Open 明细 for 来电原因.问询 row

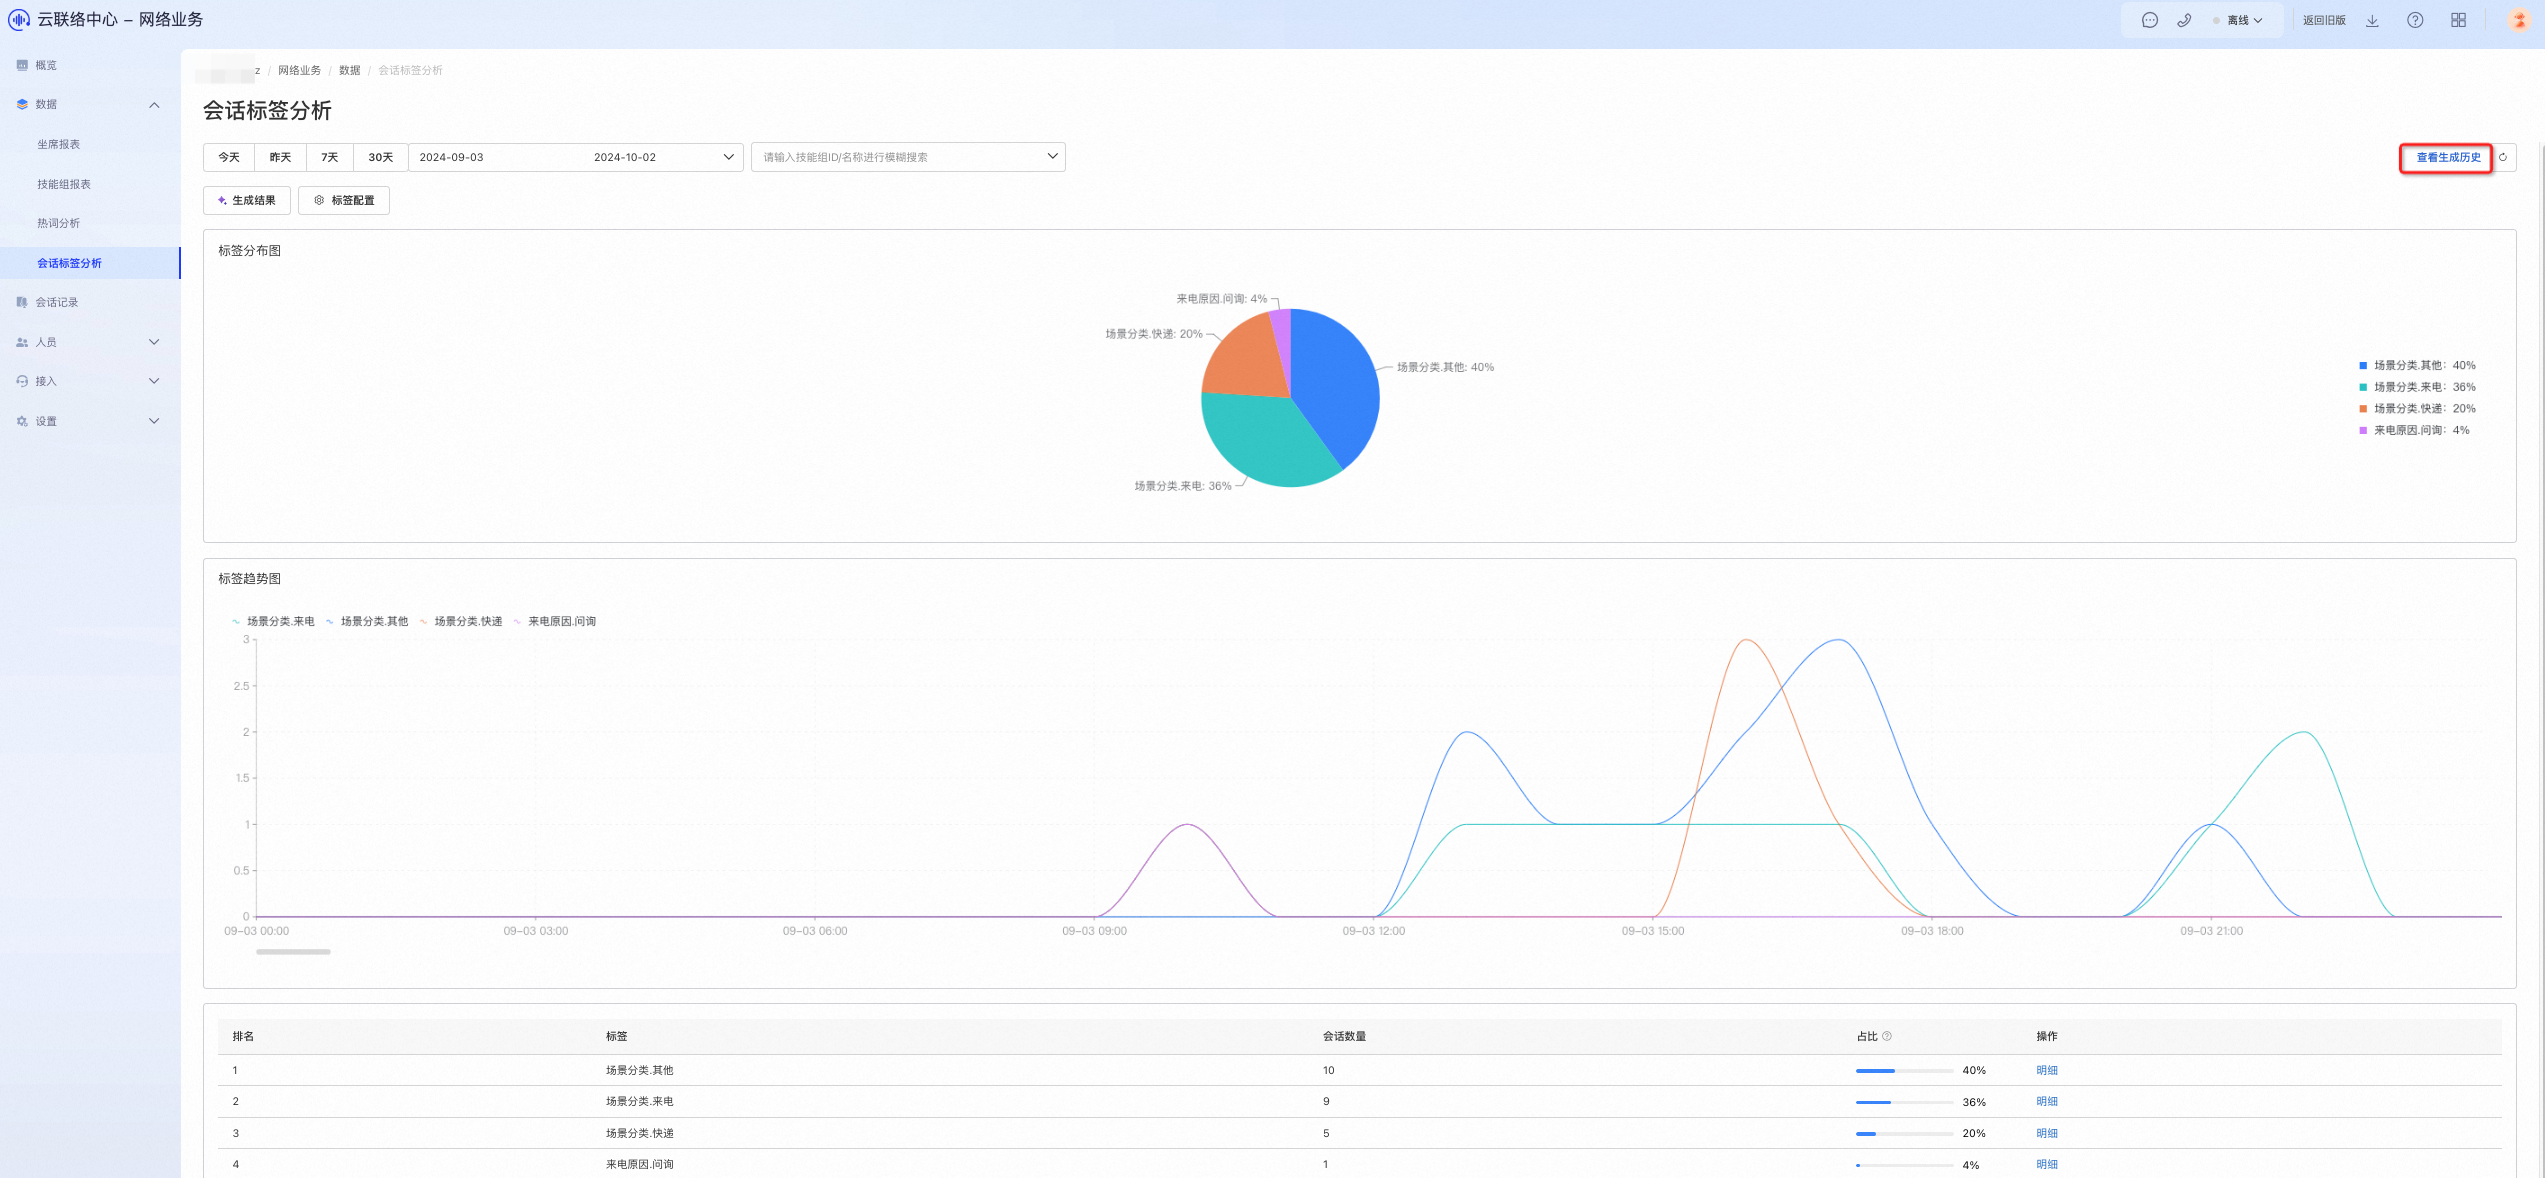click(2047, 1164)
